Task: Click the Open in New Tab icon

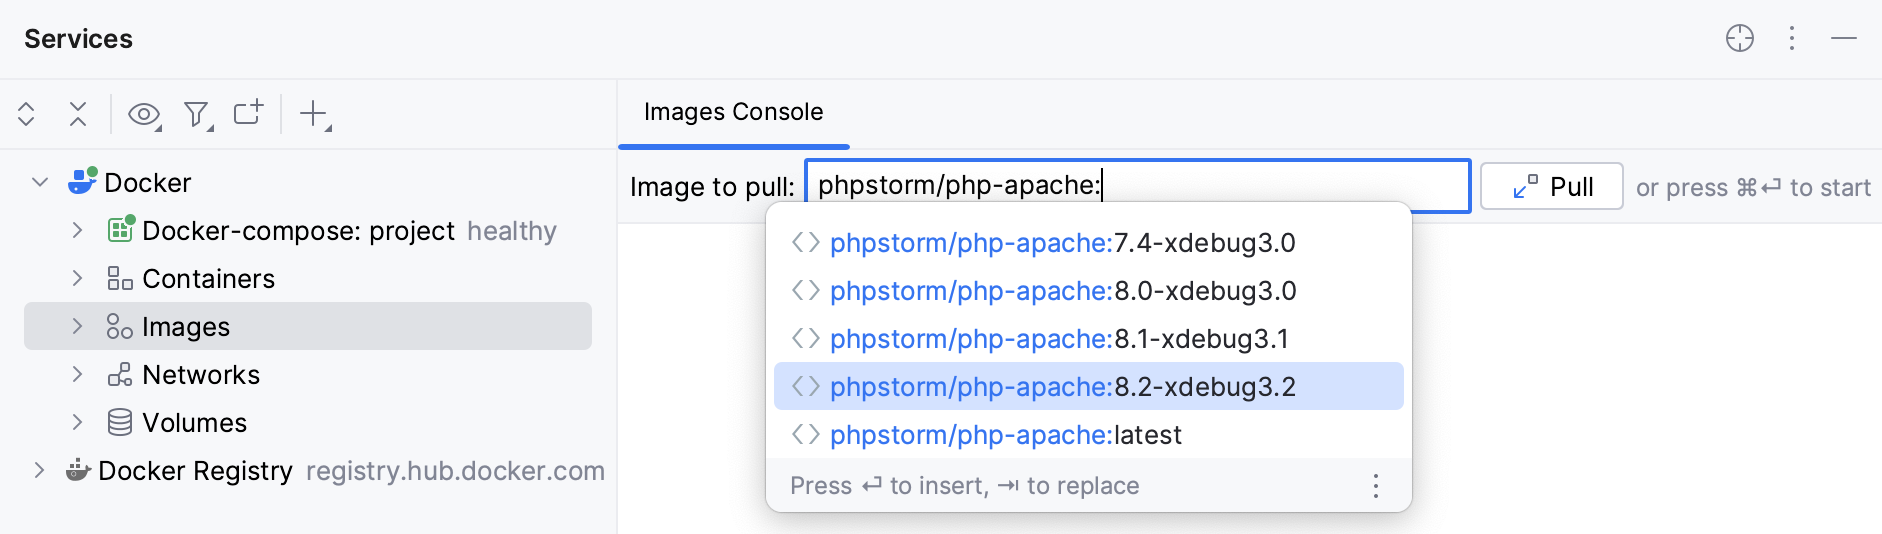Action: [x=248, y=112]
